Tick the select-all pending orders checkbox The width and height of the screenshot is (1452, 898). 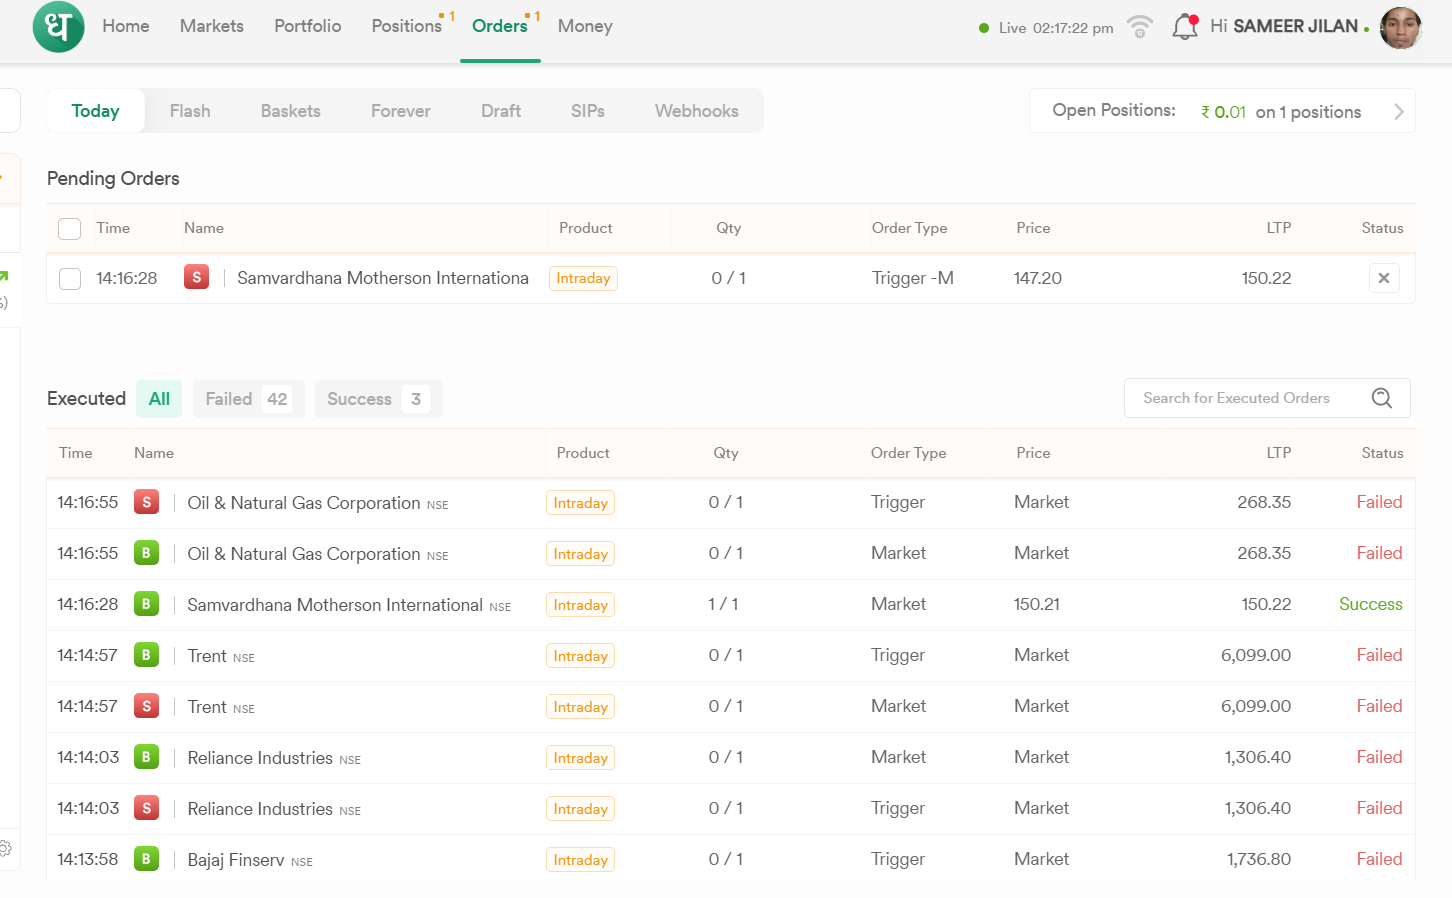tap(70, 229)
